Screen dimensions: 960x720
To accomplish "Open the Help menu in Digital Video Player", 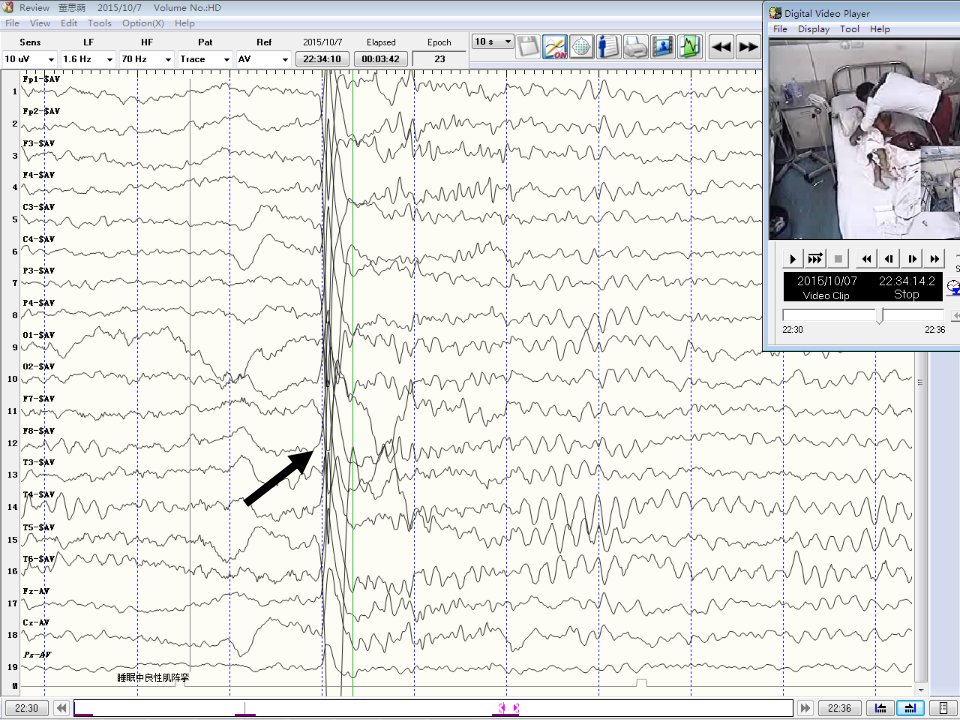I will 880,29.
